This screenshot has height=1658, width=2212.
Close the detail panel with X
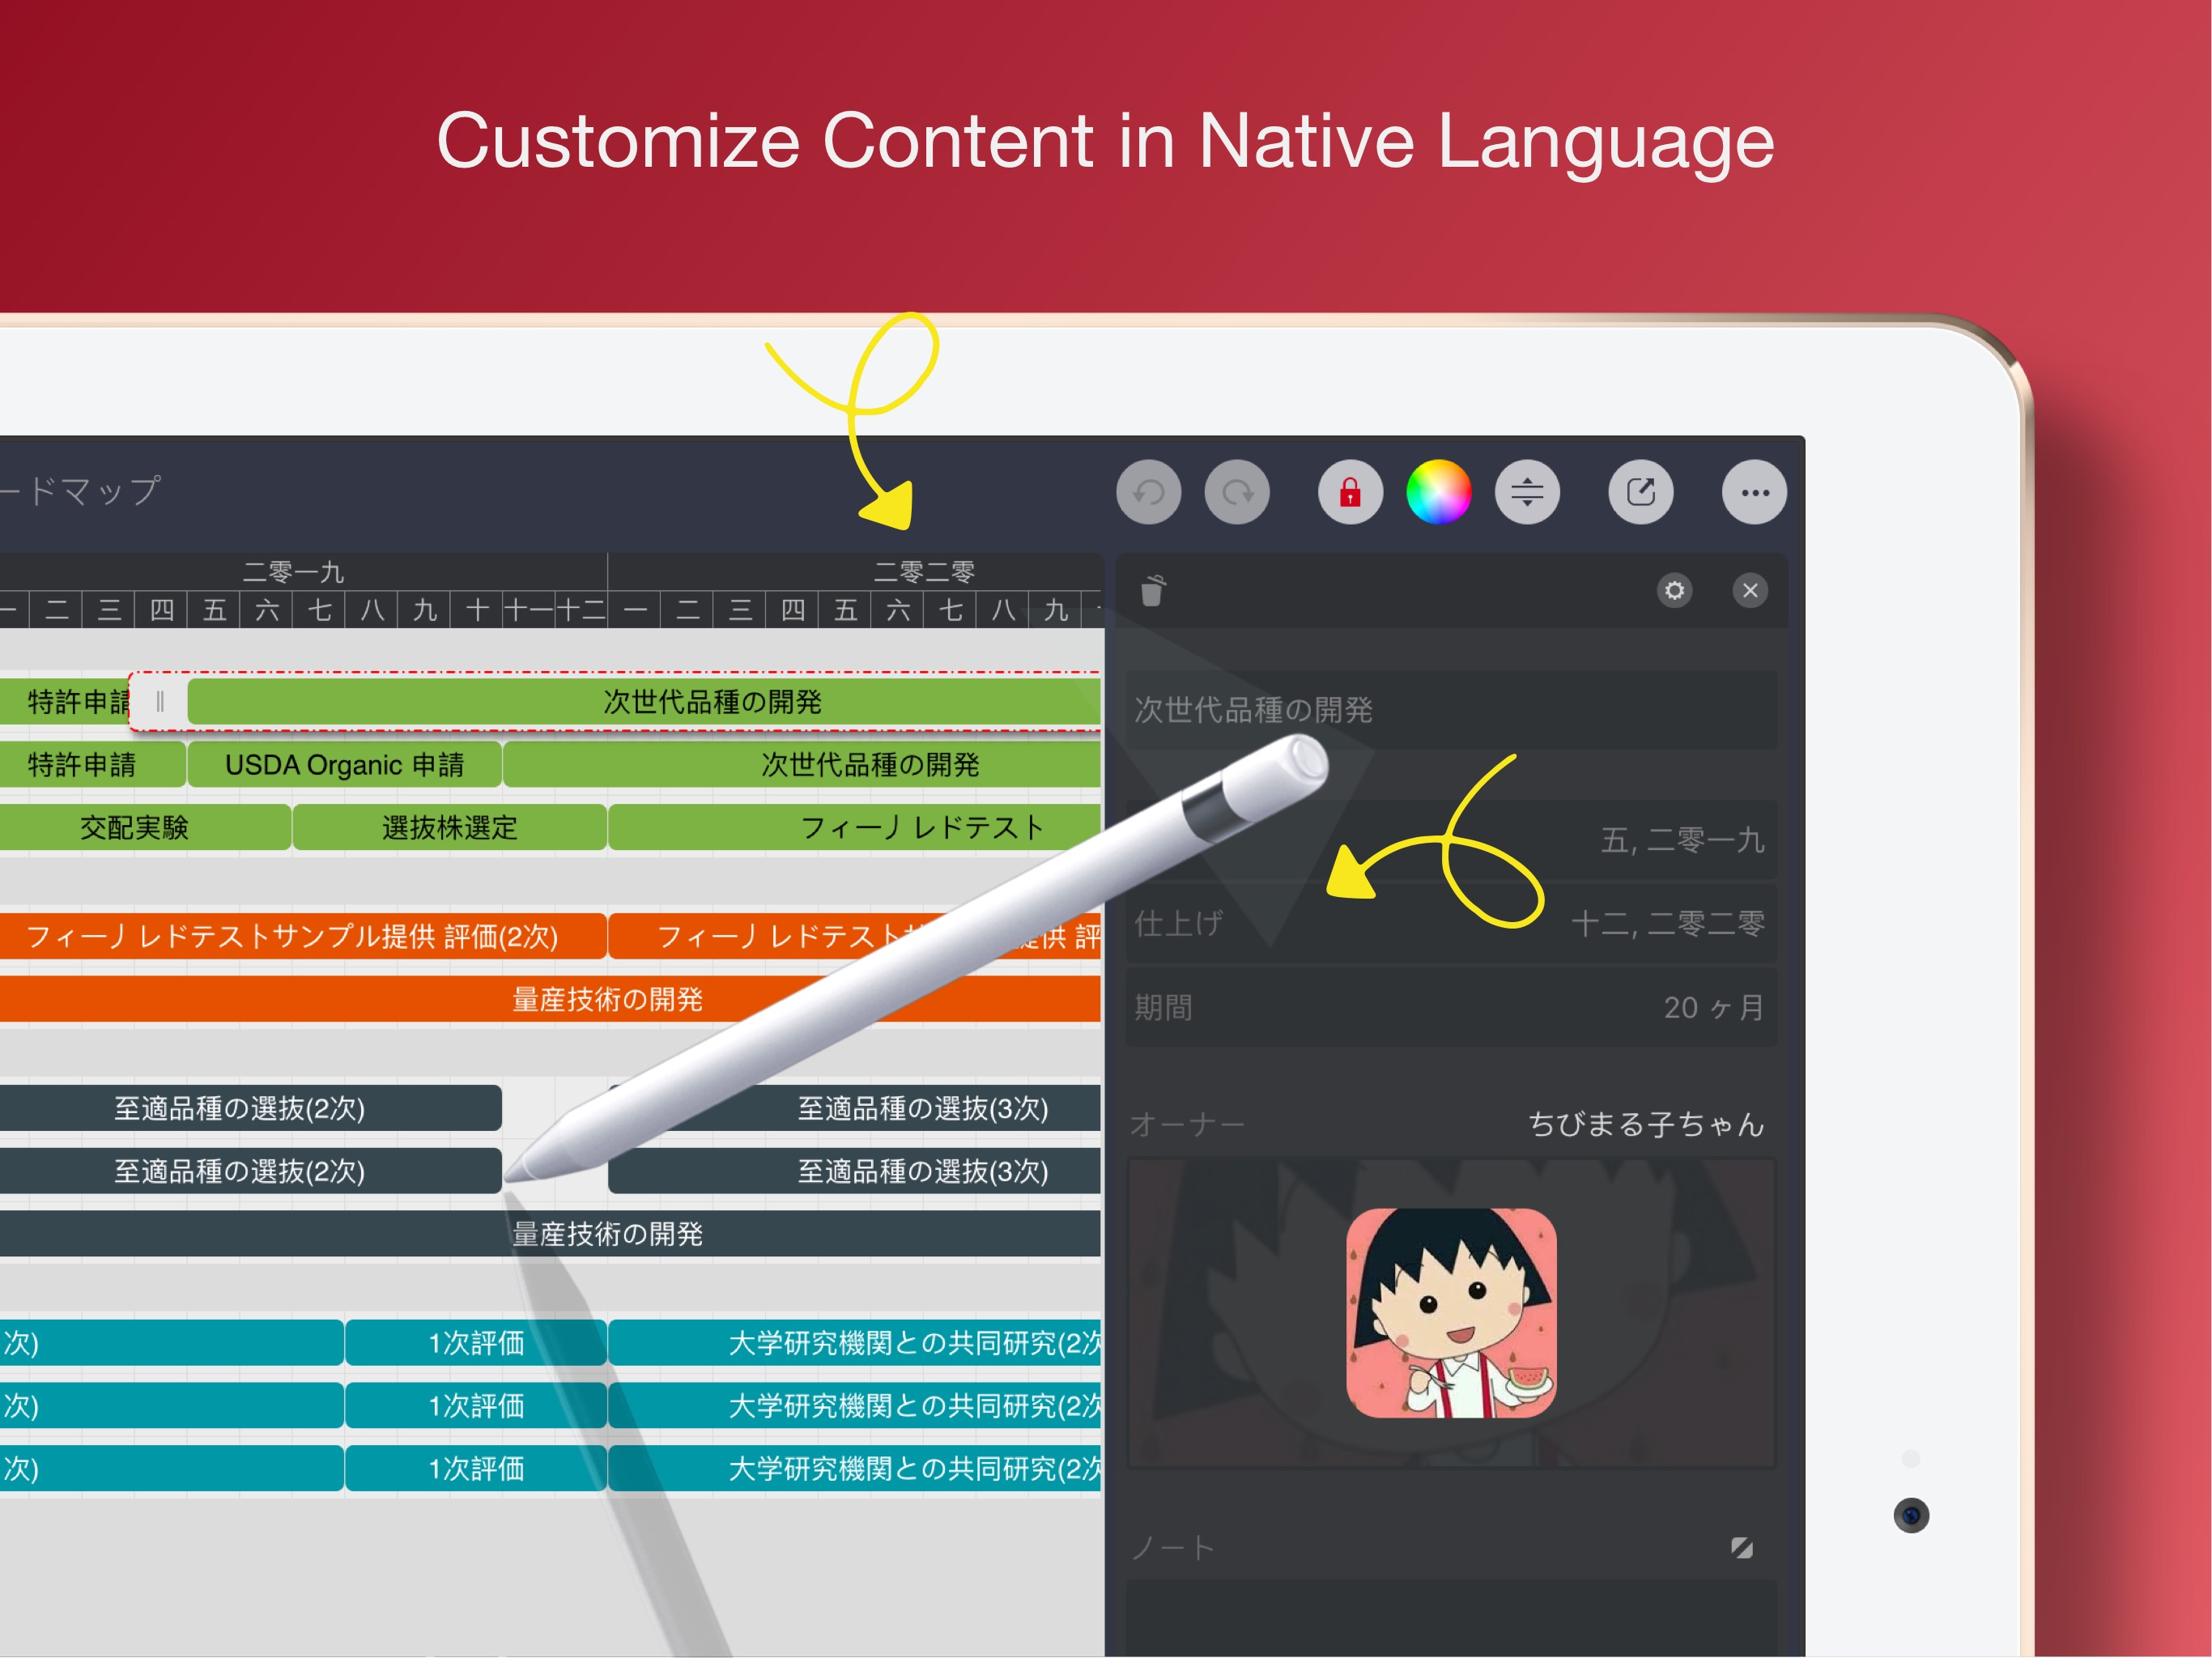click(x=1750, y=591)
